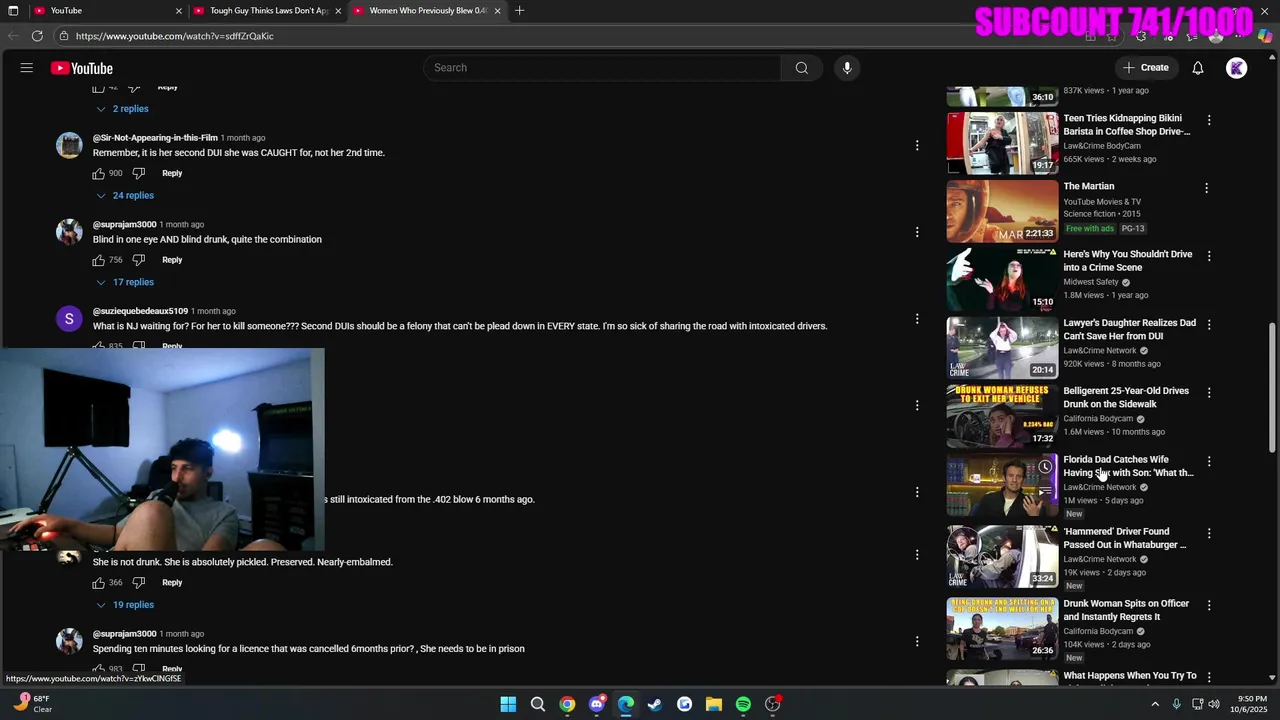Open @suprajam3000 channel from 'Blind in one eye' comment
This screenshot has width=1280, height=720.
pos(124,225)
